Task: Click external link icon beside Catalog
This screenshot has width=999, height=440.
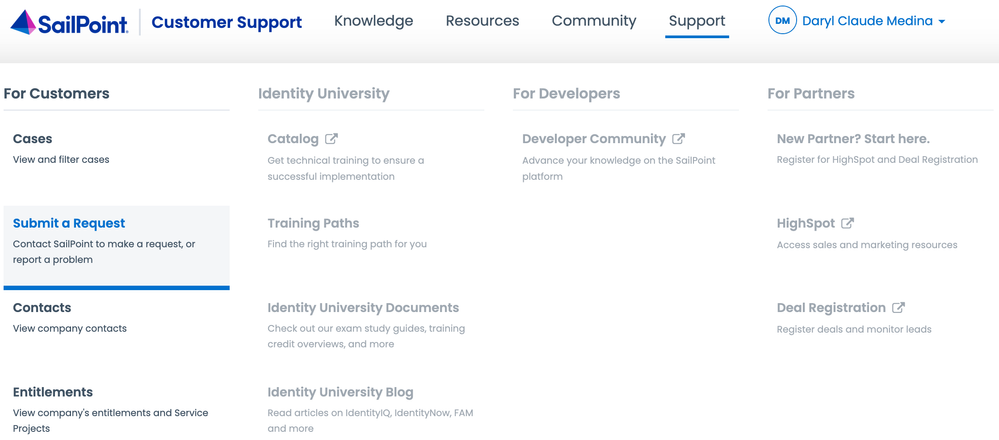Action: click(332, 139)
